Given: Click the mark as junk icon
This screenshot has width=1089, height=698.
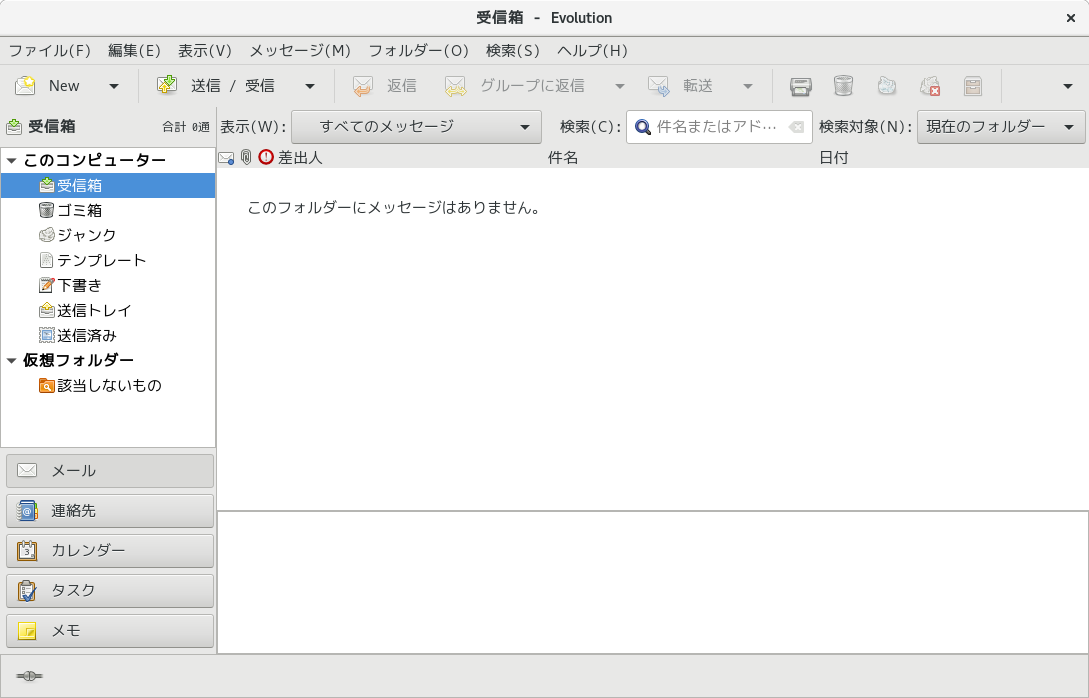Looking at the screenshot, I should (886, 86).
